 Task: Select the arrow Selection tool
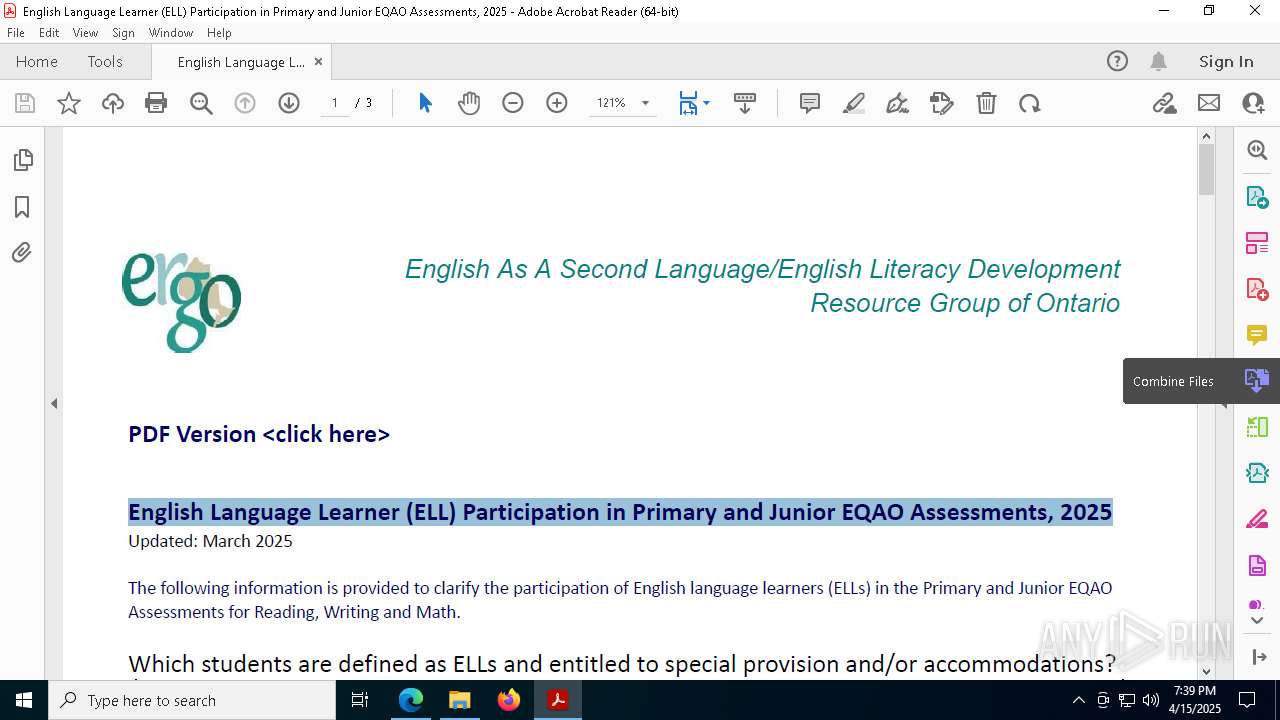click(x=425, y=103)
